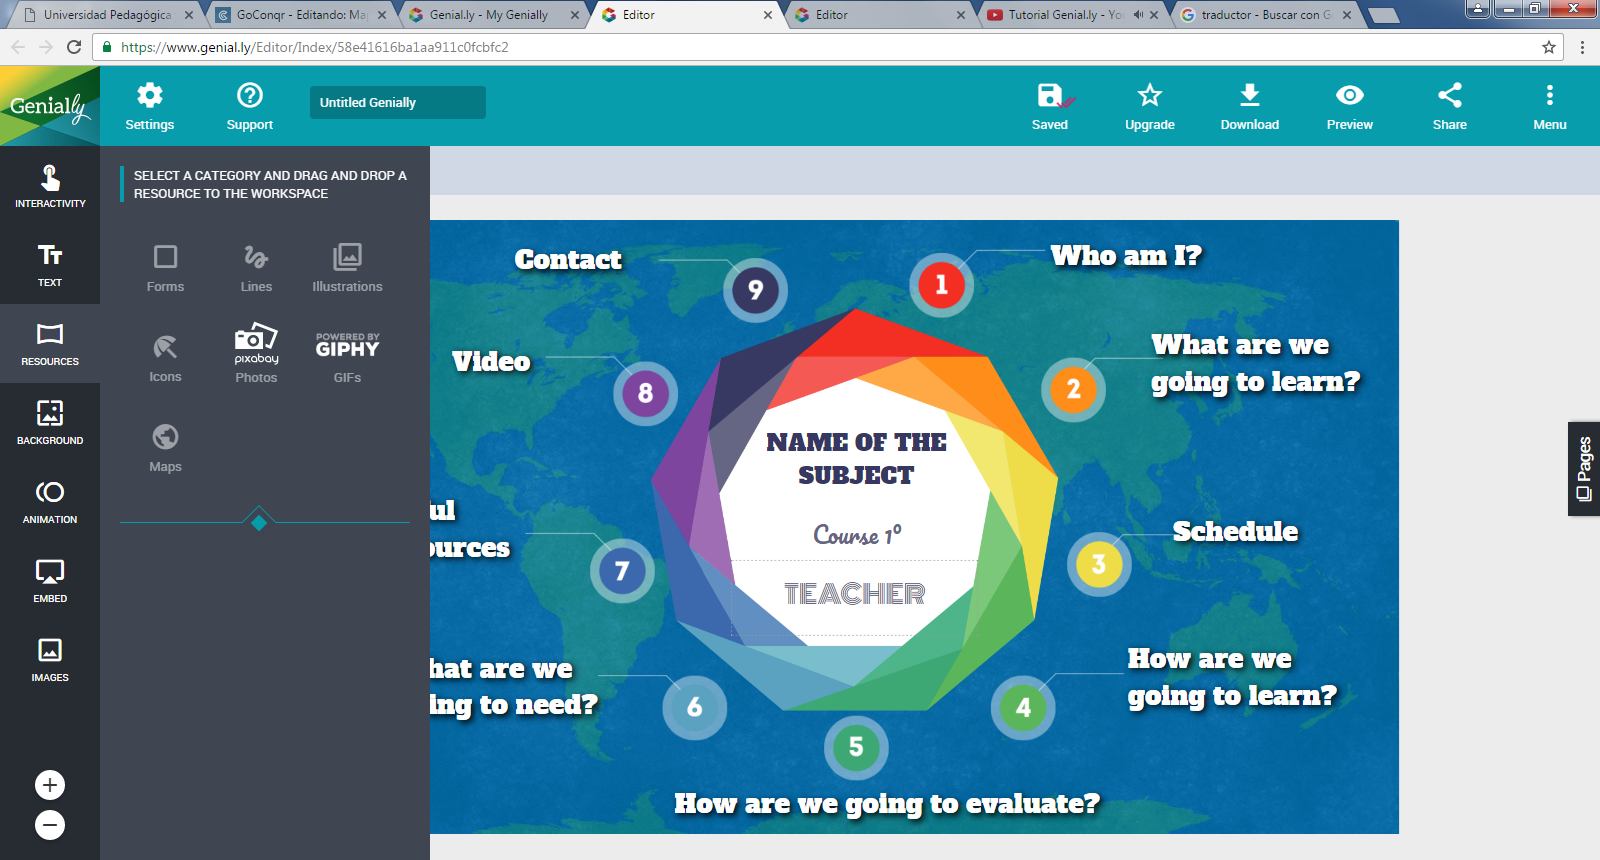Edit the Untitled Genially title field
1600x860 pixels.
[x=398, y=102]
